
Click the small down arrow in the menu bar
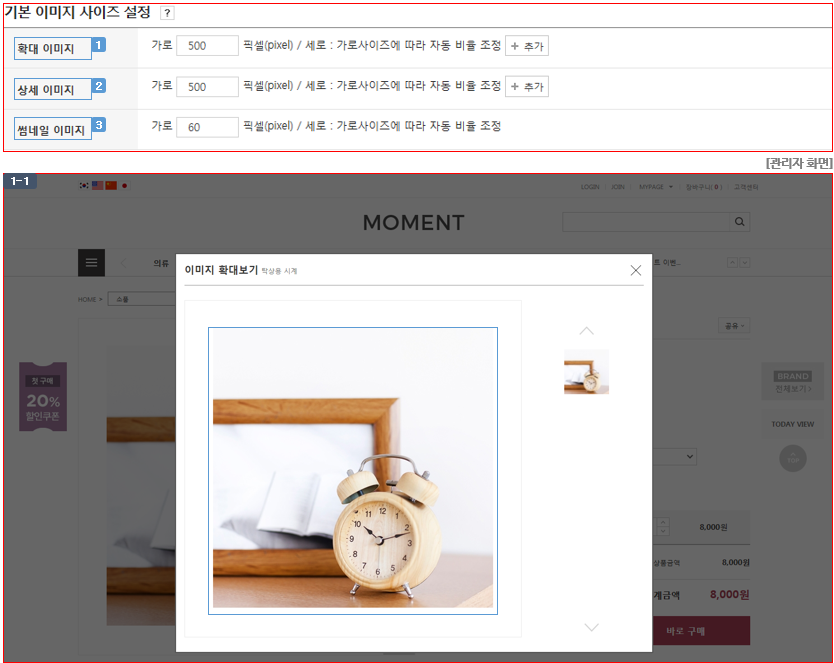(x=745, y=263)
